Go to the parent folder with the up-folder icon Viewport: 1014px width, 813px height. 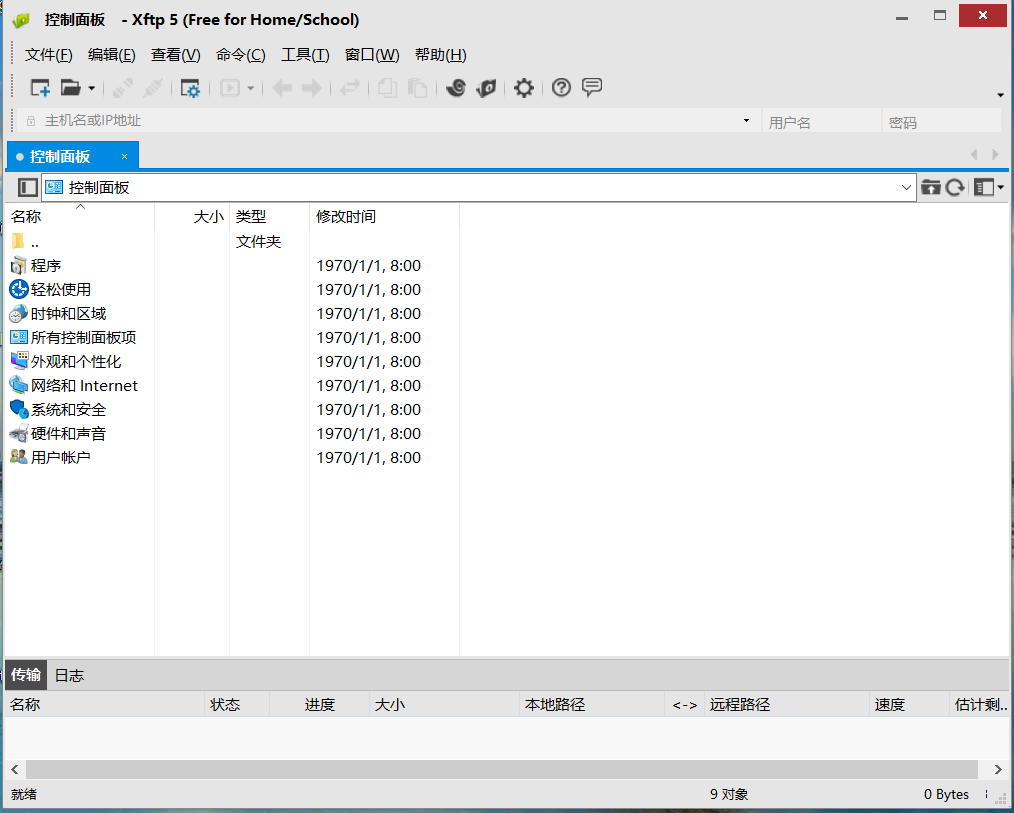(x=931, y=188)
